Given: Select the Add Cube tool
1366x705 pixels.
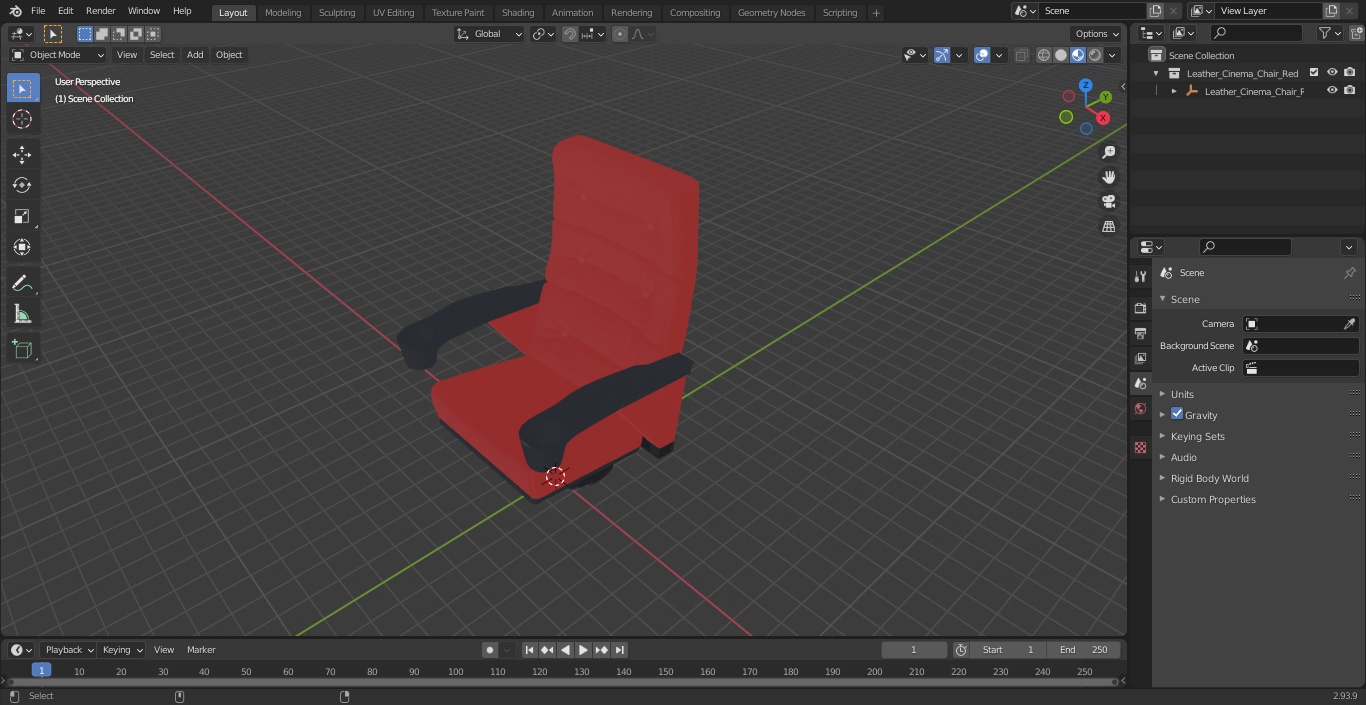Looking at the screenshot, I should click(22, 349).
